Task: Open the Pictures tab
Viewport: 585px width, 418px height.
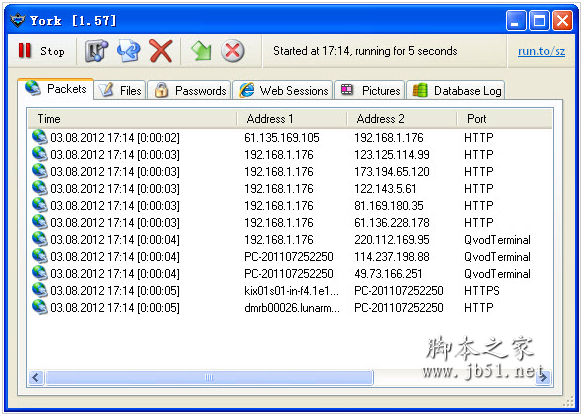Action: [x=370, y=90]
